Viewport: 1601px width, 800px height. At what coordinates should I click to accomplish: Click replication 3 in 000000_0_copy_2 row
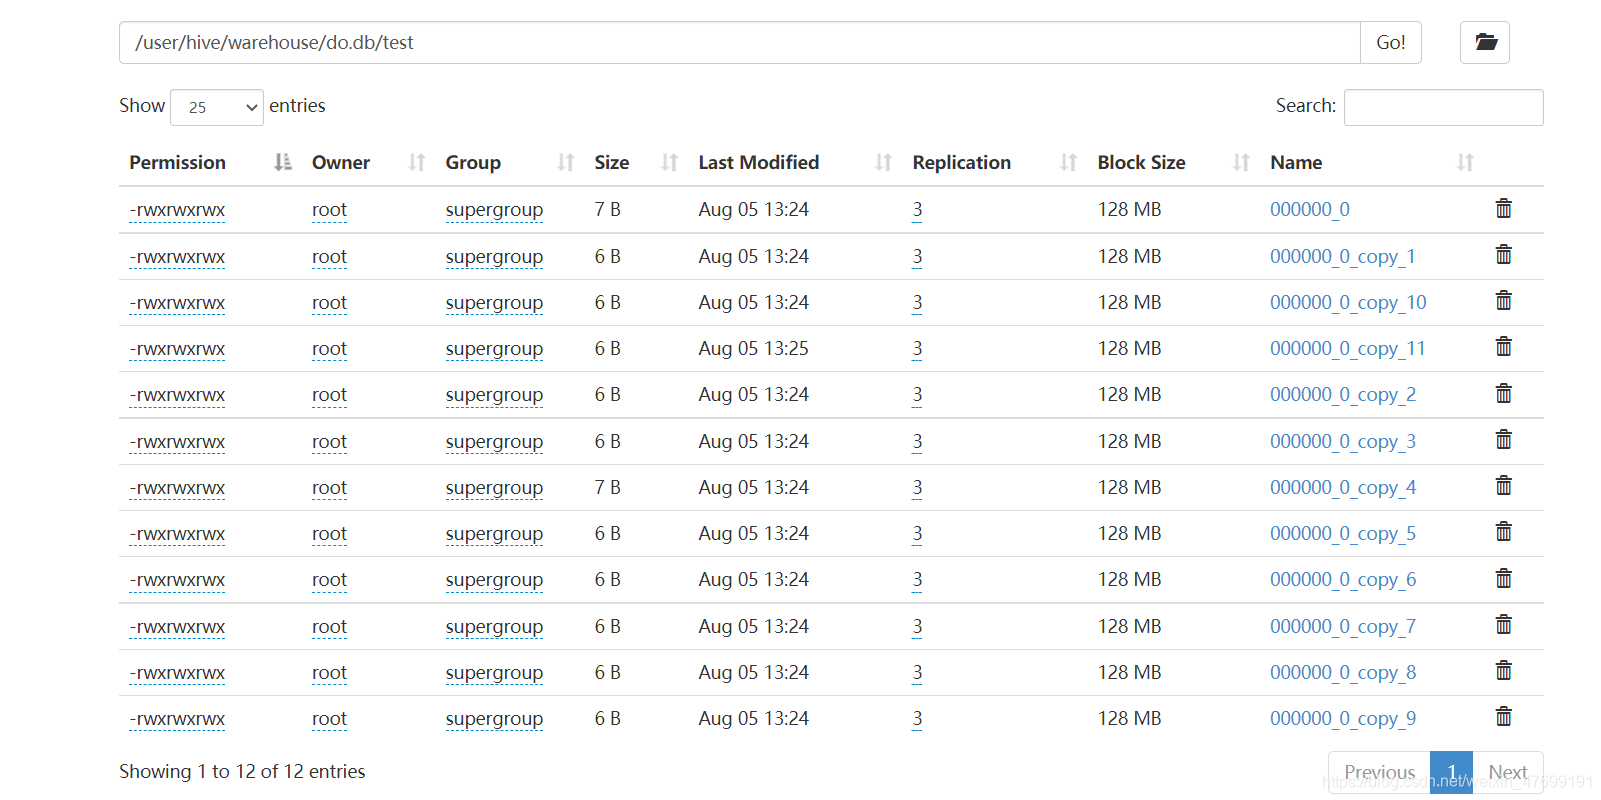click(917, 394)
